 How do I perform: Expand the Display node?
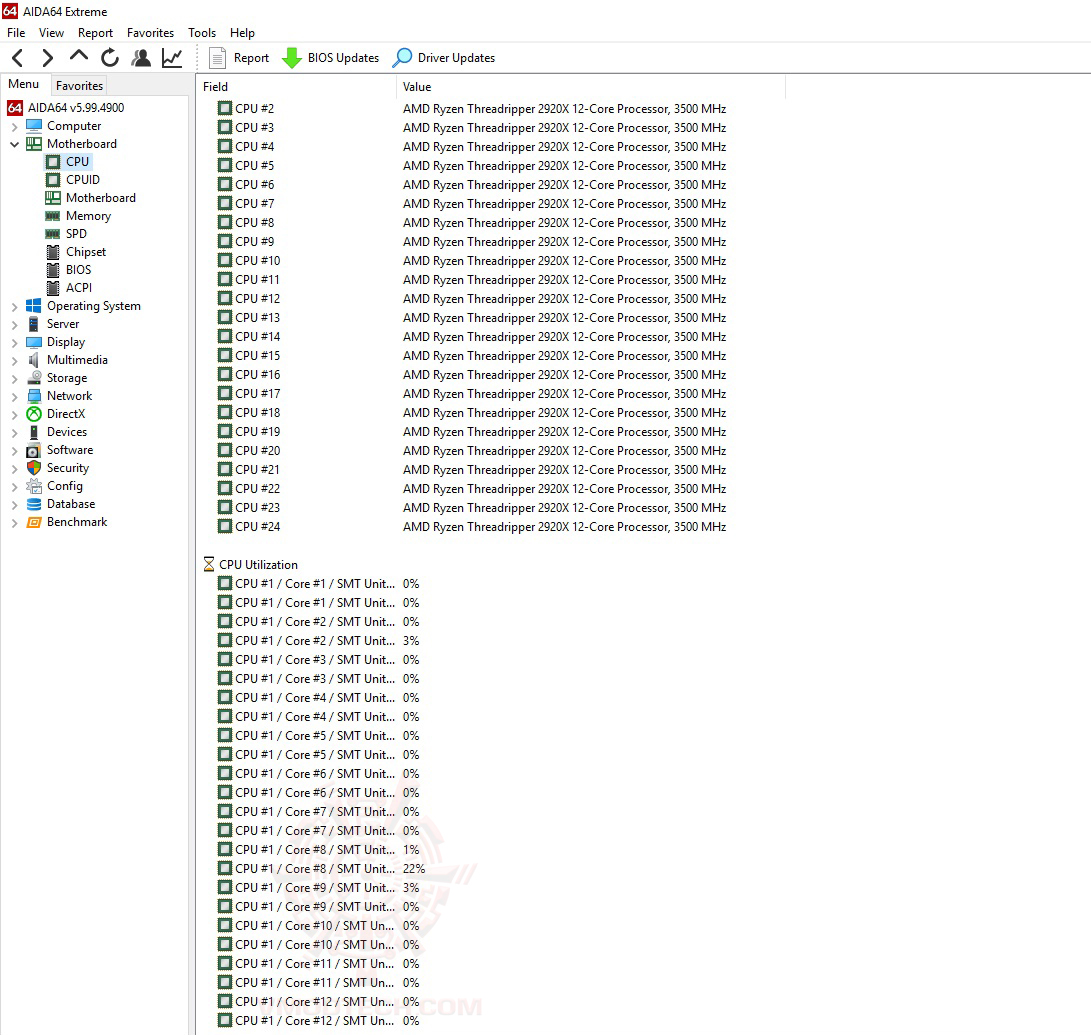[x=15, y=343]
